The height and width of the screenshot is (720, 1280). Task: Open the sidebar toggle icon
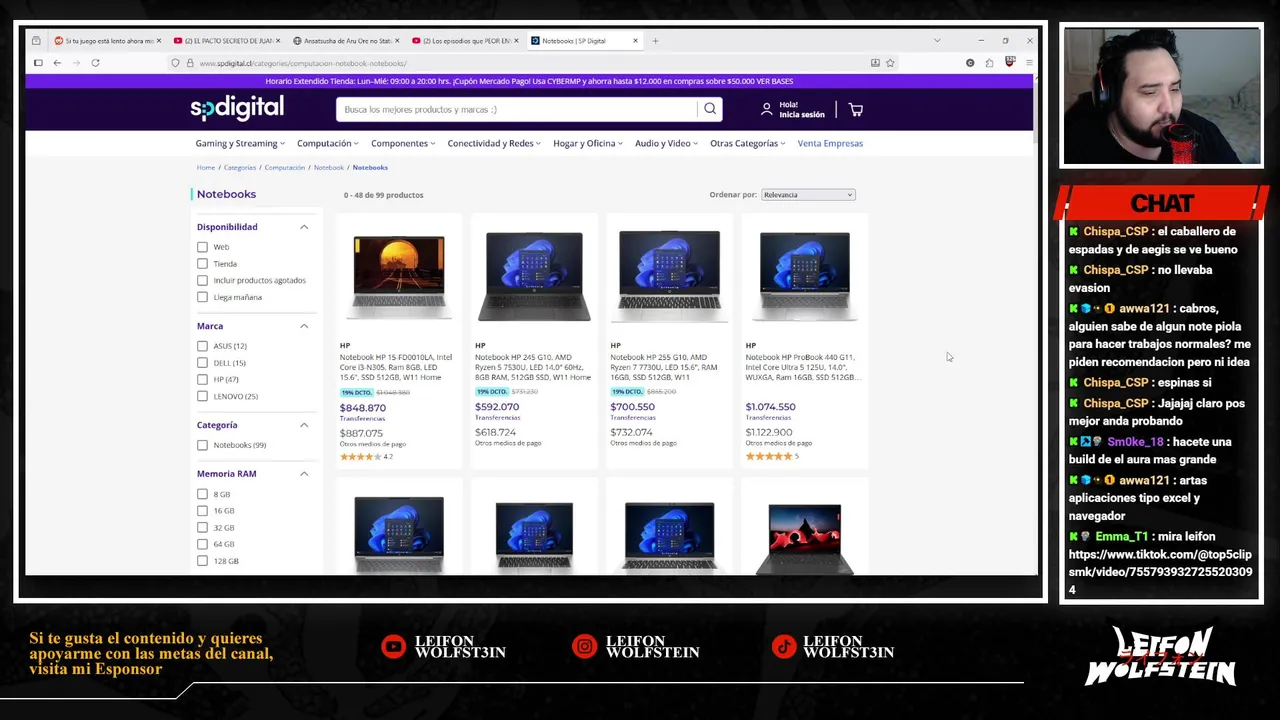pyautogui.click(x=38, y=63)
